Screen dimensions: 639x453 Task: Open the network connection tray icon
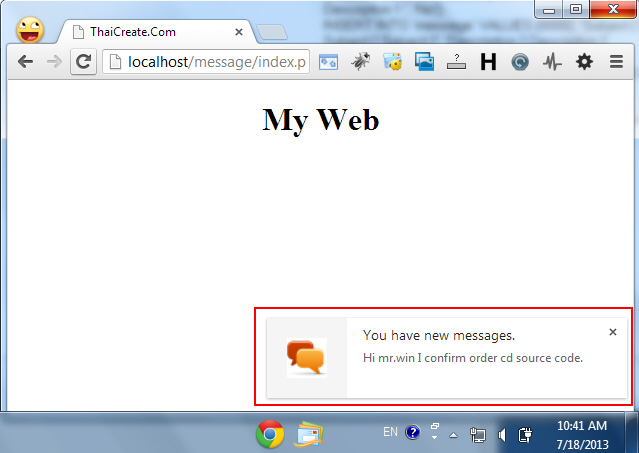tap(478, 435)
